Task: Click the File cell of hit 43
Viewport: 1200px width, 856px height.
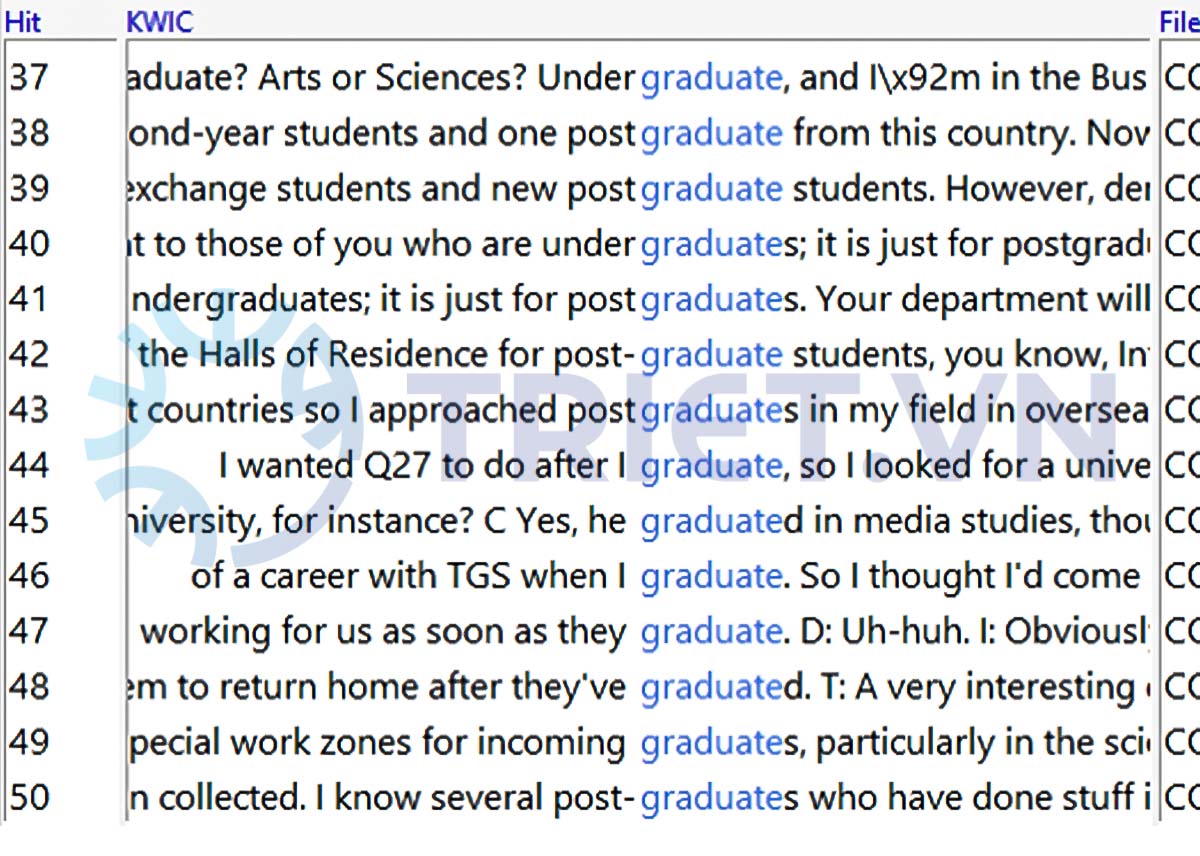Action: pyautogui.click(x=1181, y=410)
